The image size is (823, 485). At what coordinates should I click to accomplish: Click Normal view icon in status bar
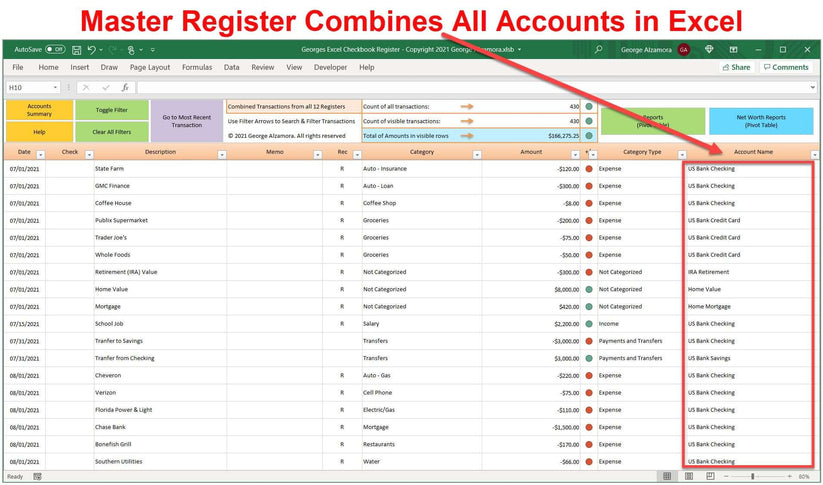[668, 476]
